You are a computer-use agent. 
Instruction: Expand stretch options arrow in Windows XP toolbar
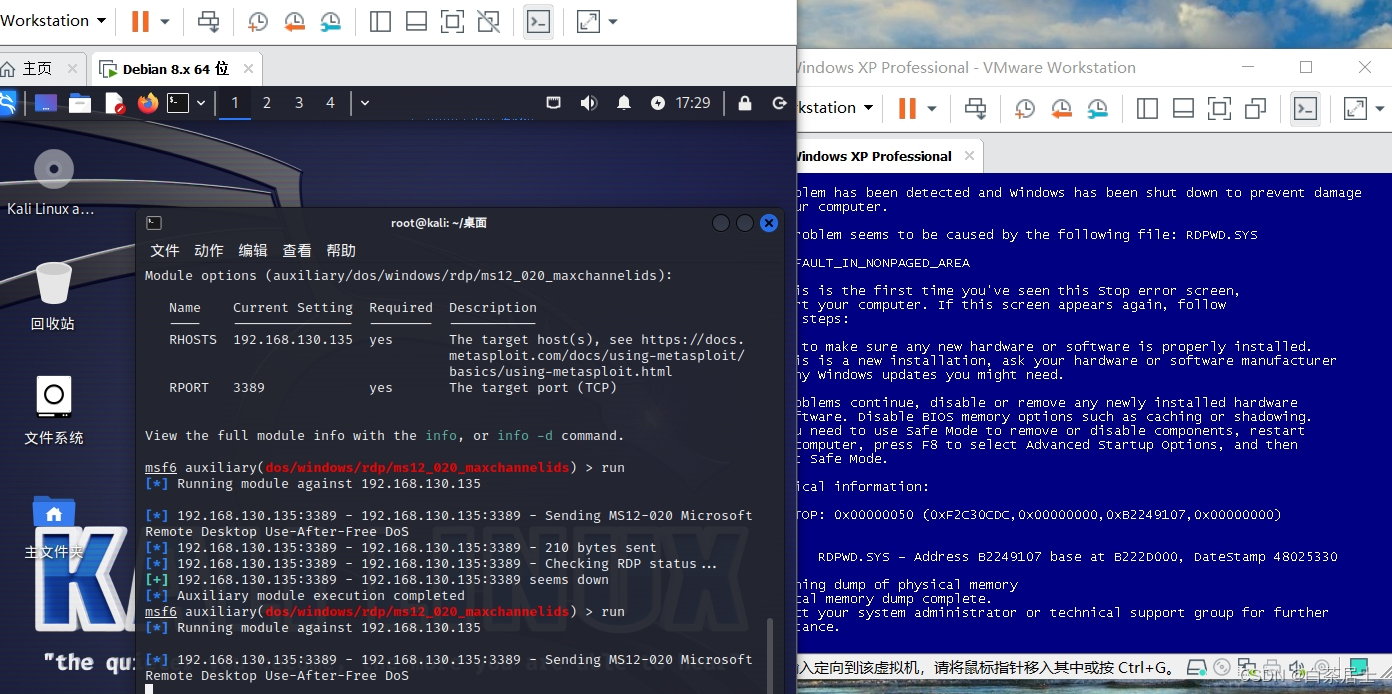pyautogui.click(x=1380, y=108)
